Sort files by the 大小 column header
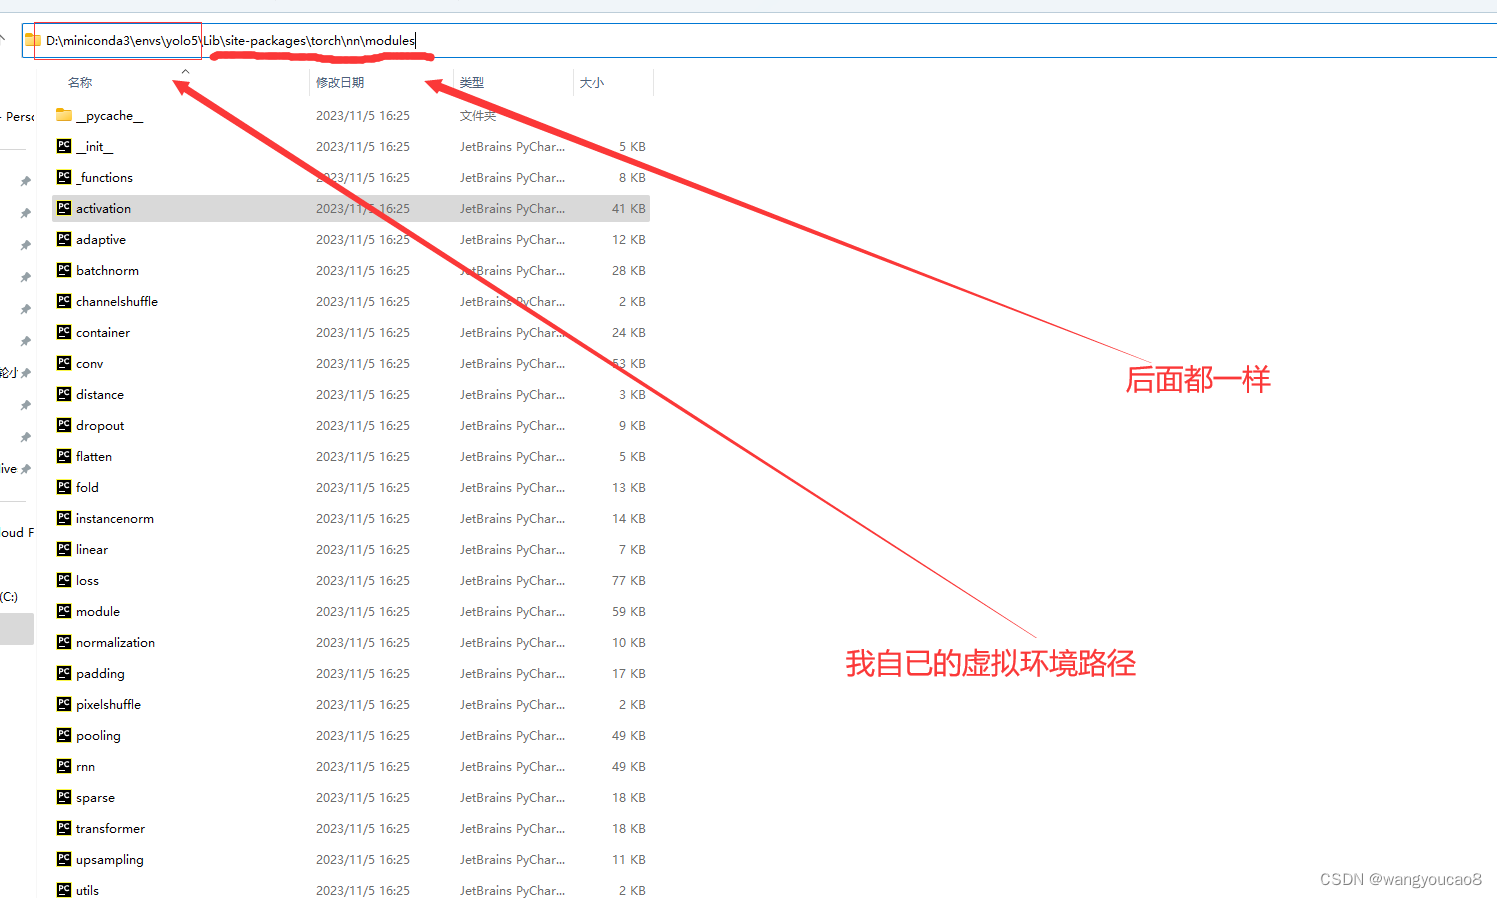Image resolution: width=1497 pixels, height=898 pixels. coord(590,82)
